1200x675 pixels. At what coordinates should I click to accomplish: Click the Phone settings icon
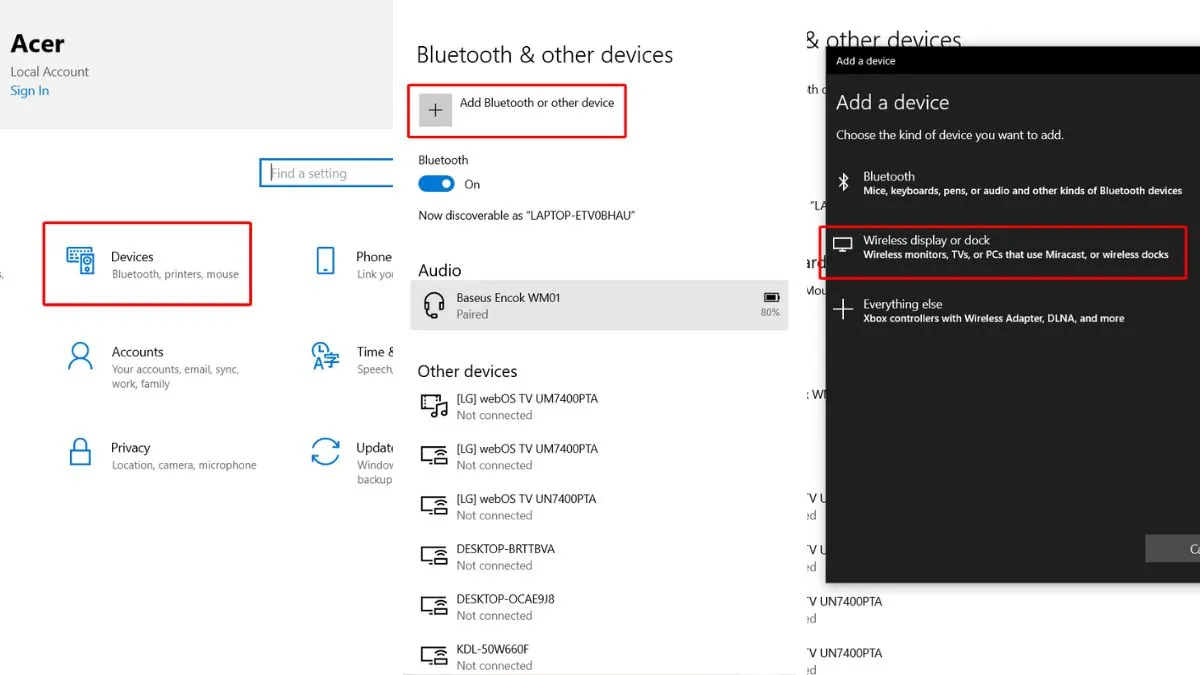click(325, 261)
